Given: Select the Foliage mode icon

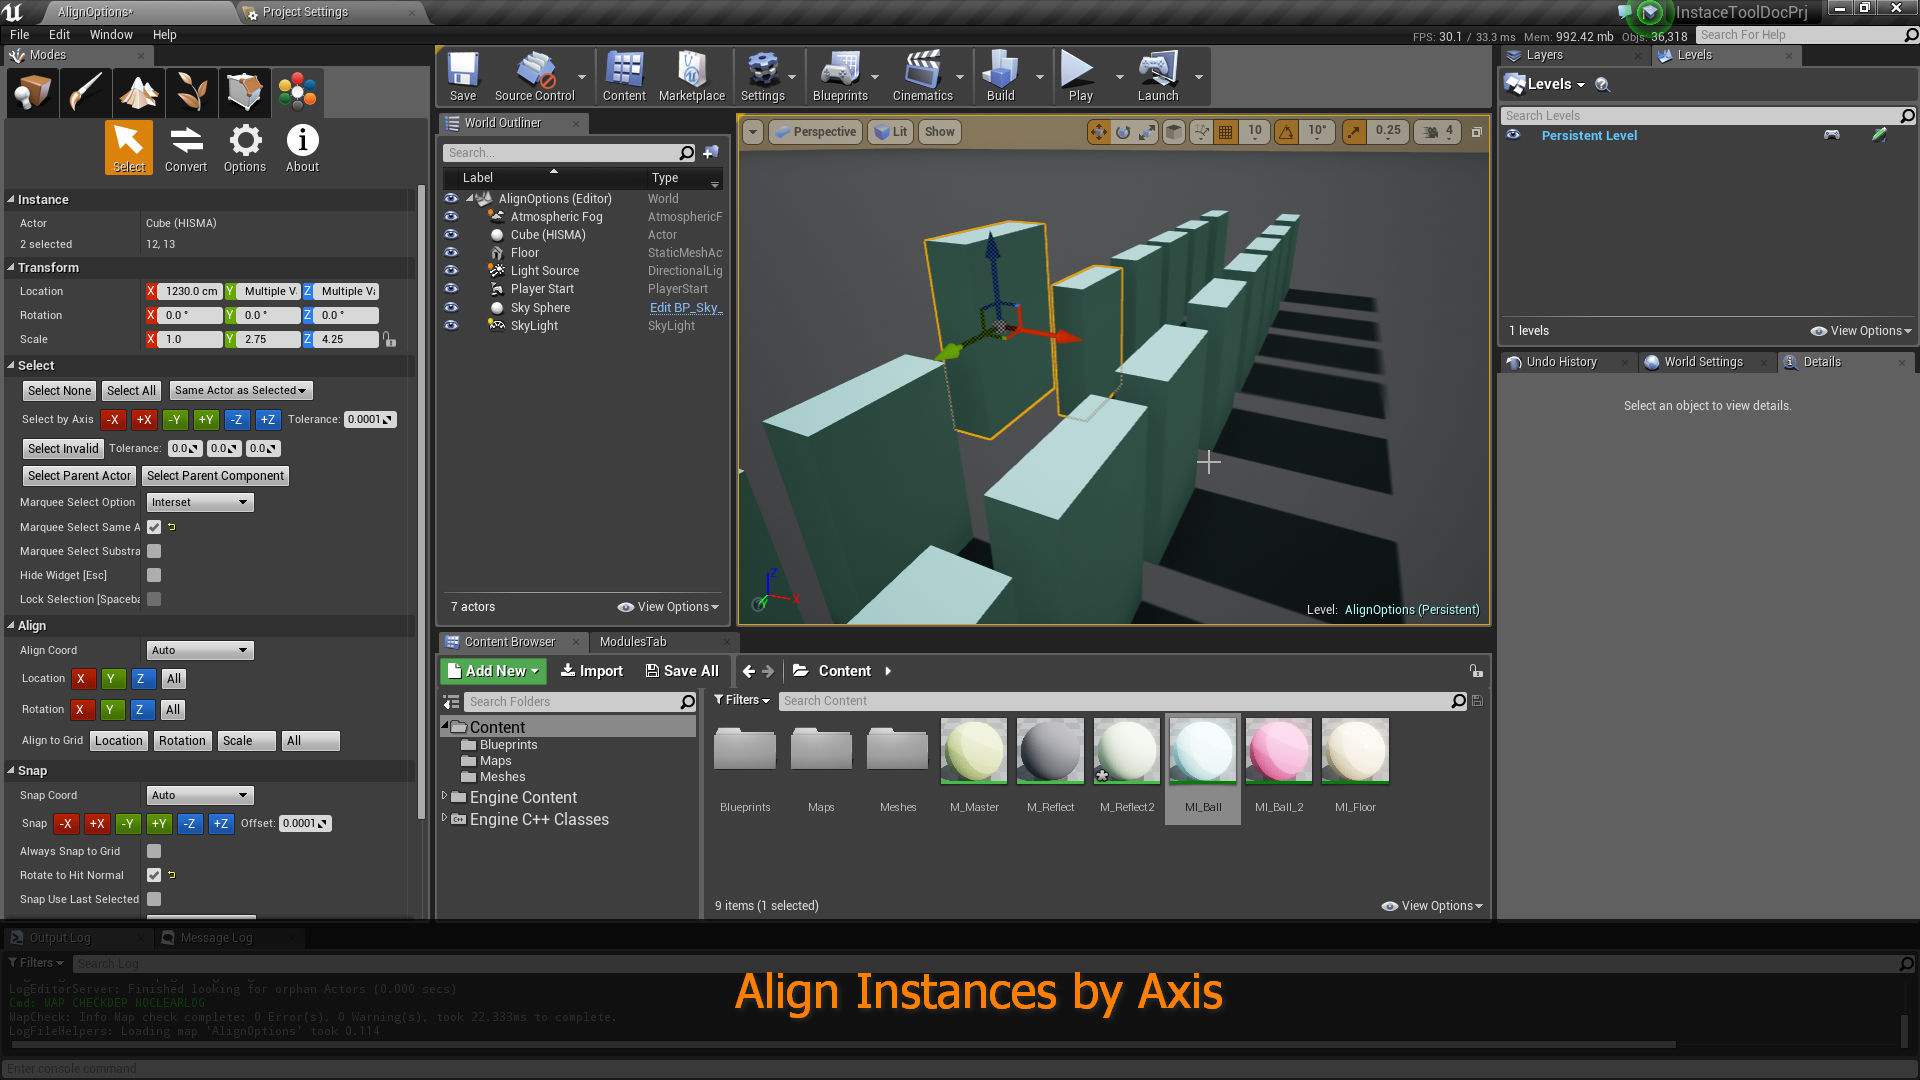Looking at the screenshot, I should click(191, 92).
